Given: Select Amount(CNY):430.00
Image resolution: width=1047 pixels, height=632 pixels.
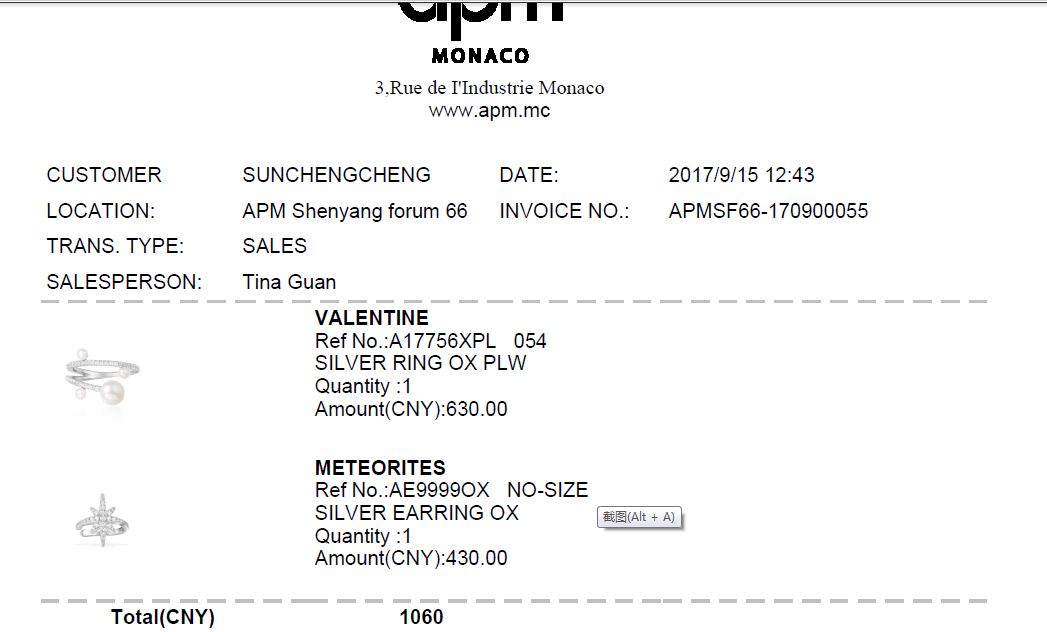Looking at the screenshot, I should (x=411, y=558).
